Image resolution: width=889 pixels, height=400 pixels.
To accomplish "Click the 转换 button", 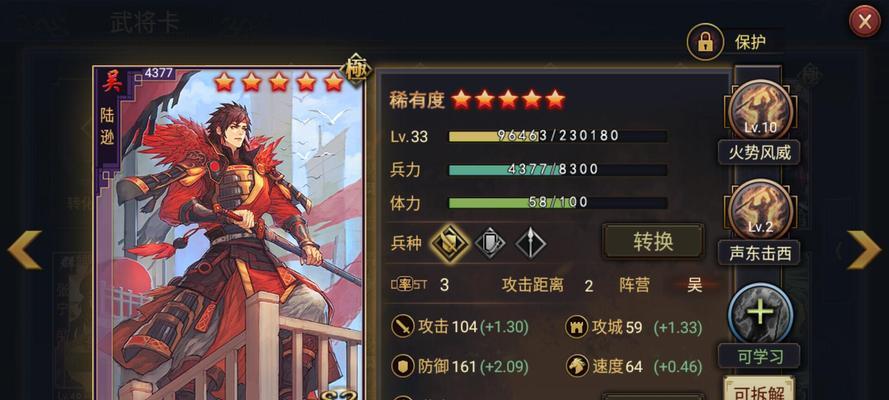I will tap(653, 242).
